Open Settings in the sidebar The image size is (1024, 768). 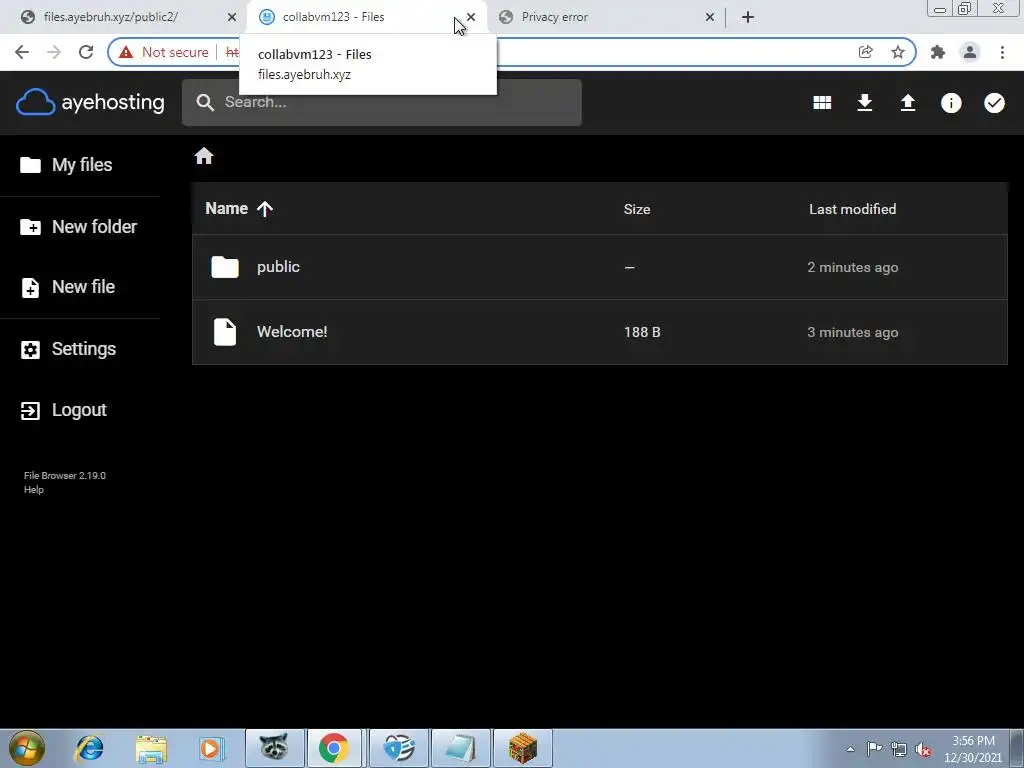point(68,349)
